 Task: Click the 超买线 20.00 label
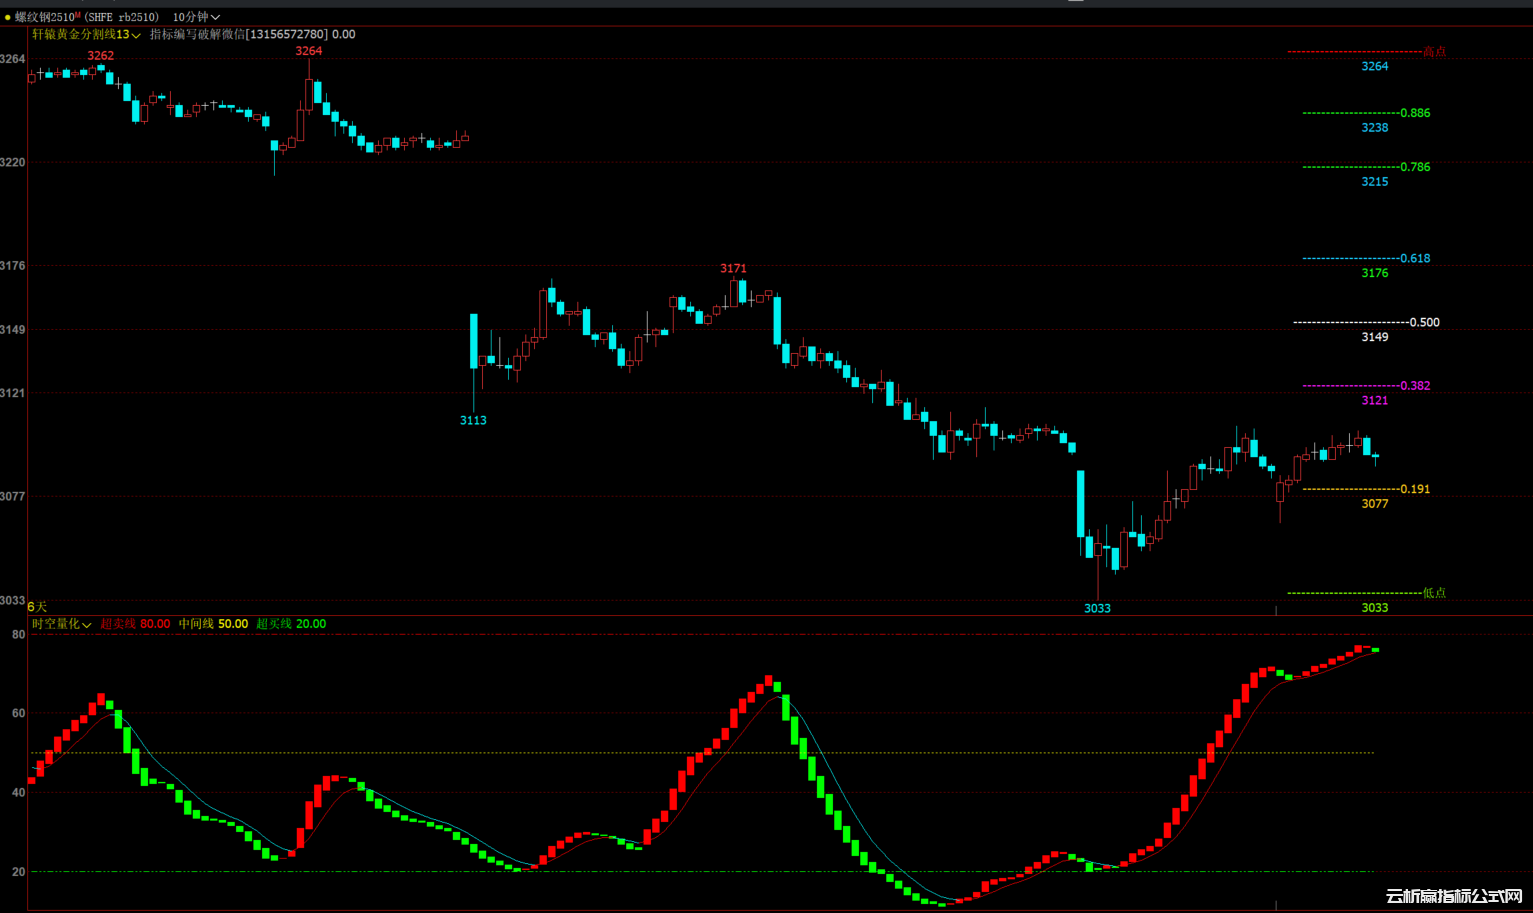[x=291, y=624]
